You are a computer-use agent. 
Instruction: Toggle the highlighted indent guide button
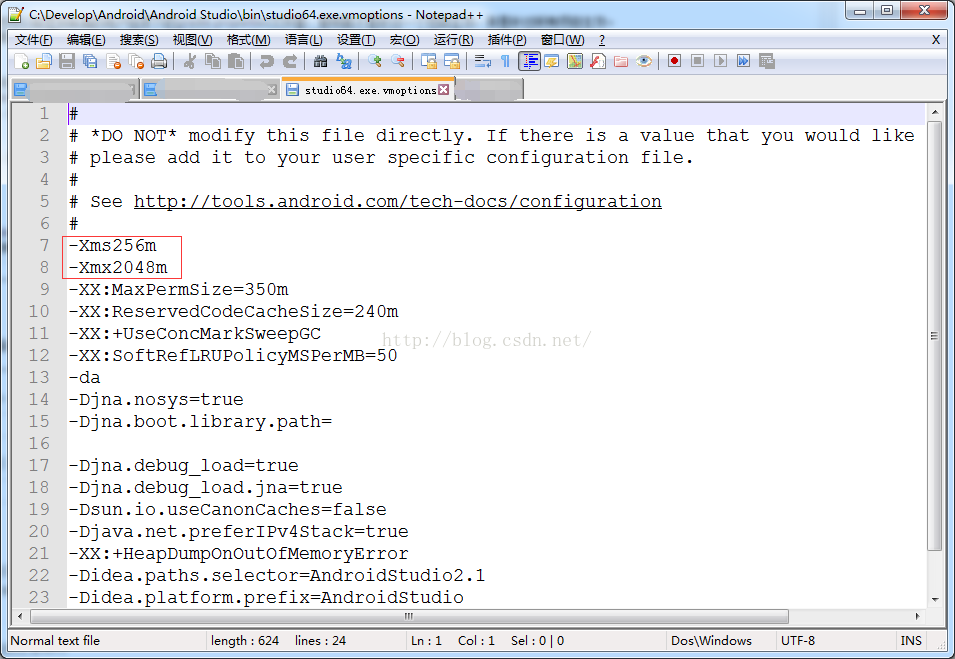click(529, 61)
